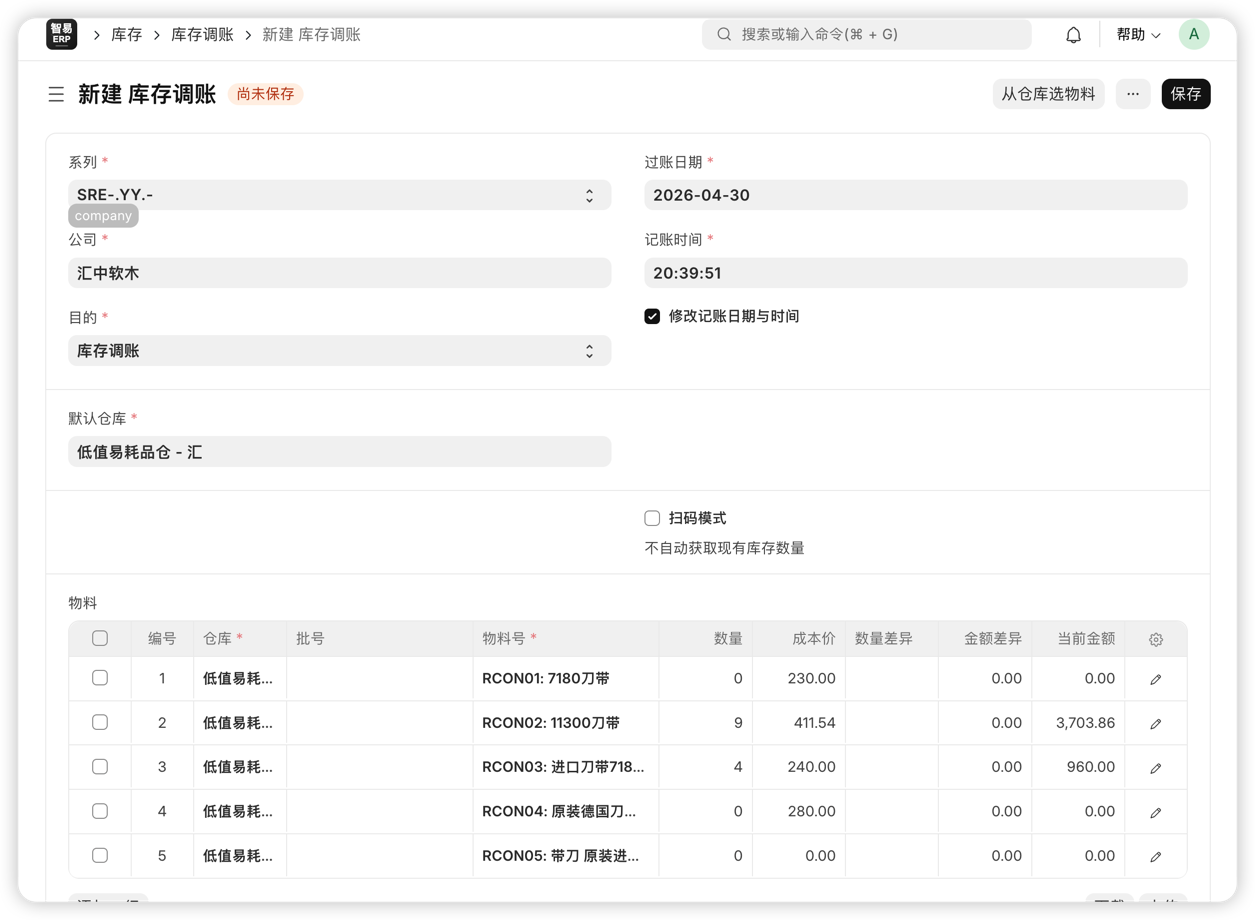Screen dimensions: 1255x920
Task: Click warehouse cell in row 1
Action: (240, 678)
